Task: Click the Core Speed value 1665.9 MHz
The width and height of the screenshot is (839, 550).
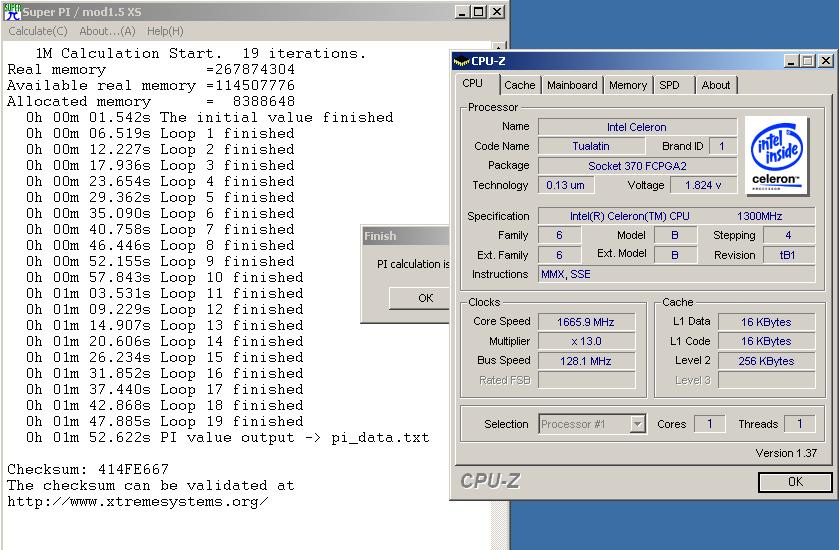Action: coord(586,322)
